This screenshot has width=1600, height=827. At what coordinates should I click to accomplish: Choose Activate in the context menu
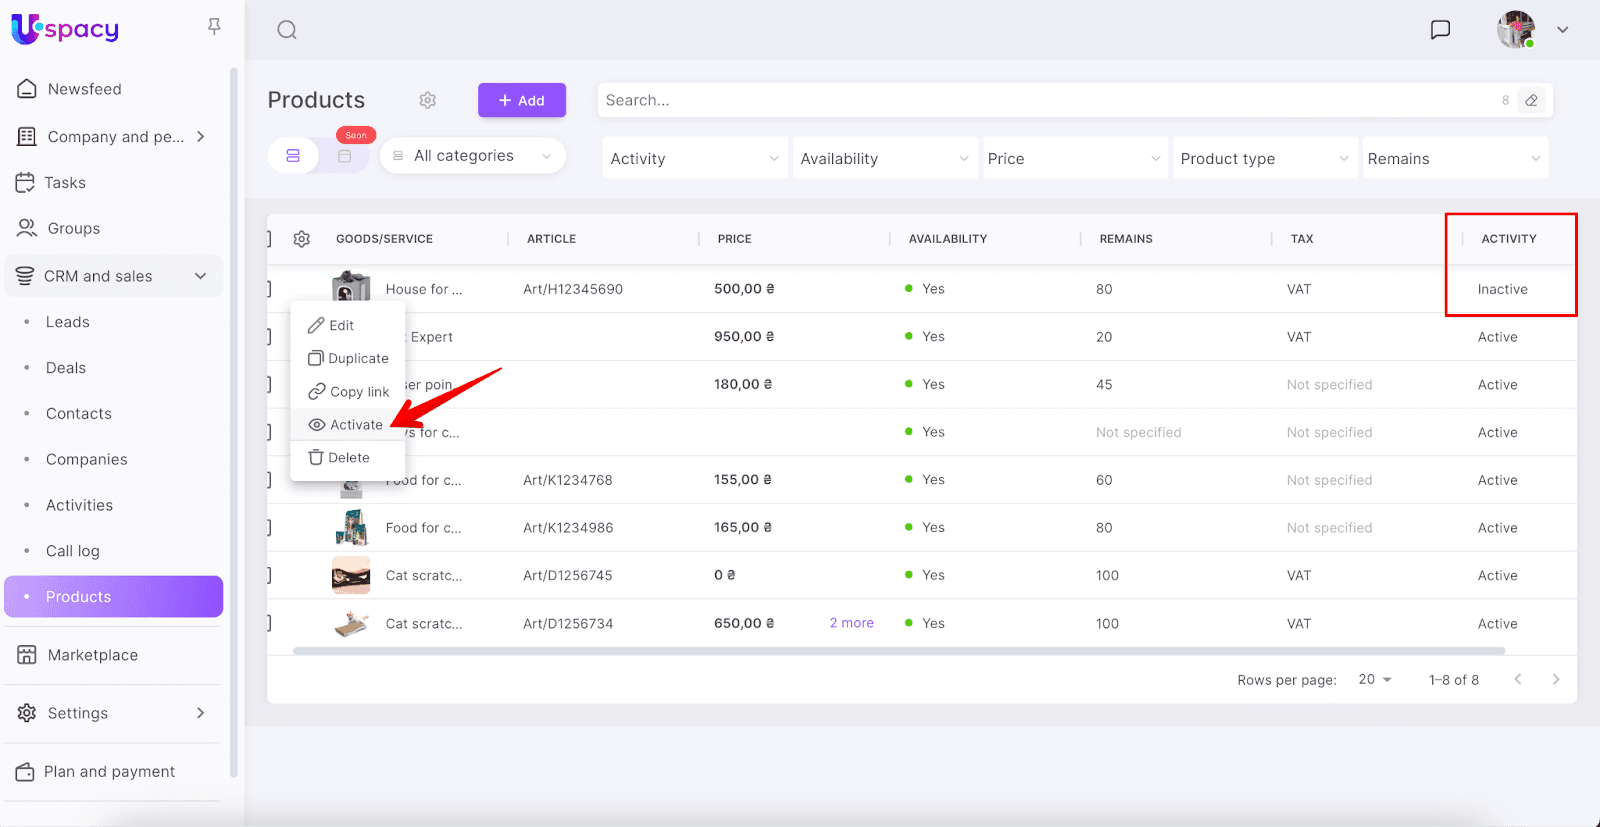click(x=347, y=425)
